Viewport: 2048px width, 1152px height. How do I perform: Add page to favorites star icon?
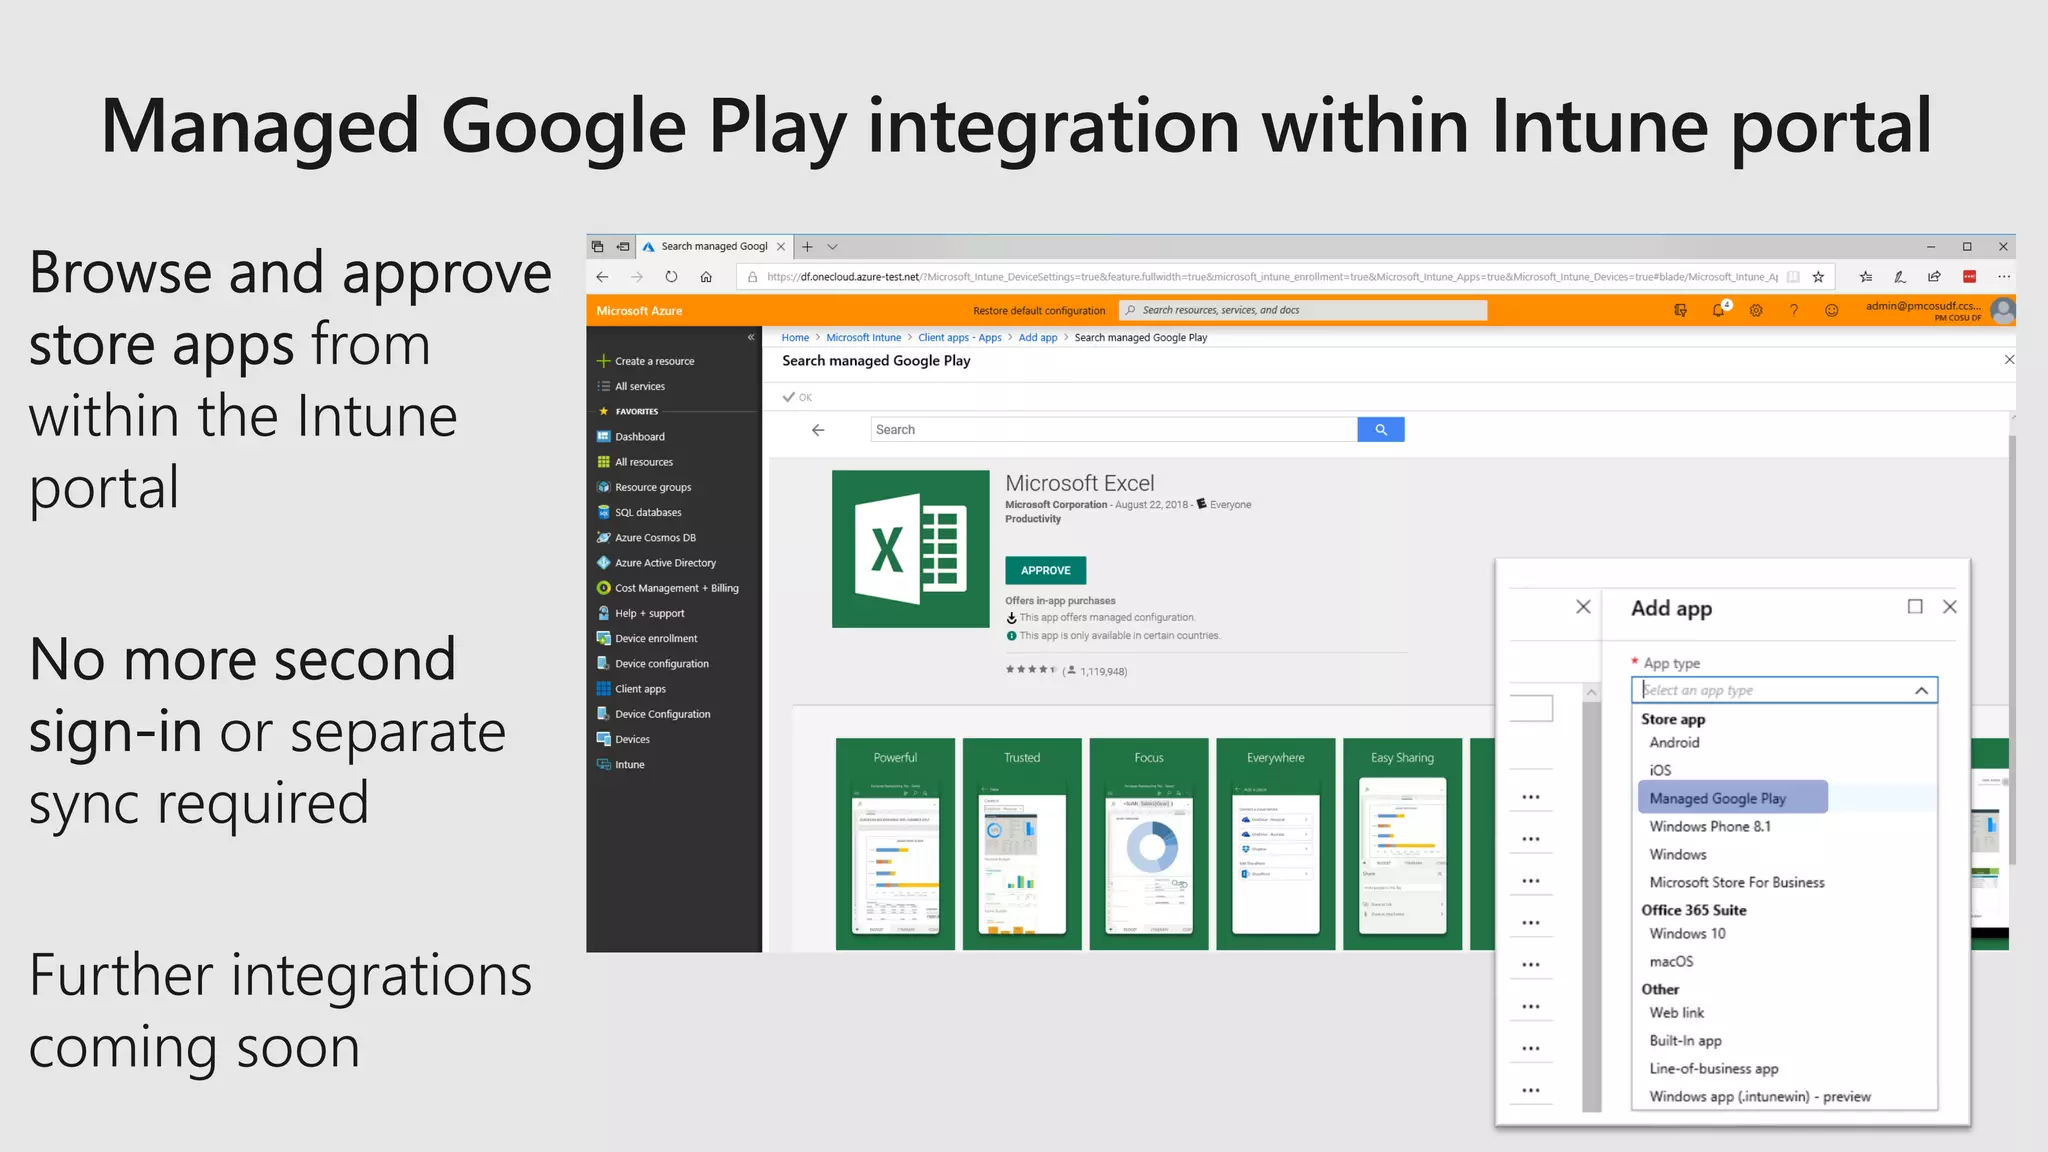click(x=1818, y=277)
